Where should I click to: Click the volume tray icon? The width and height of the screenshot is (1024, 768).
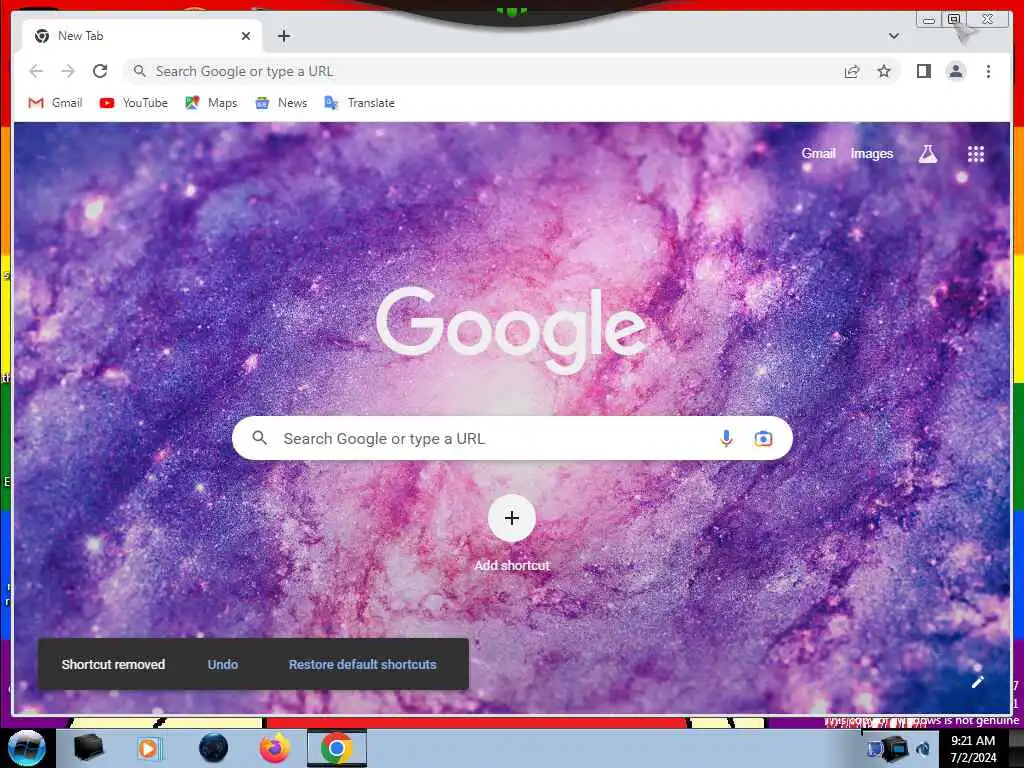tap(923, 749)
